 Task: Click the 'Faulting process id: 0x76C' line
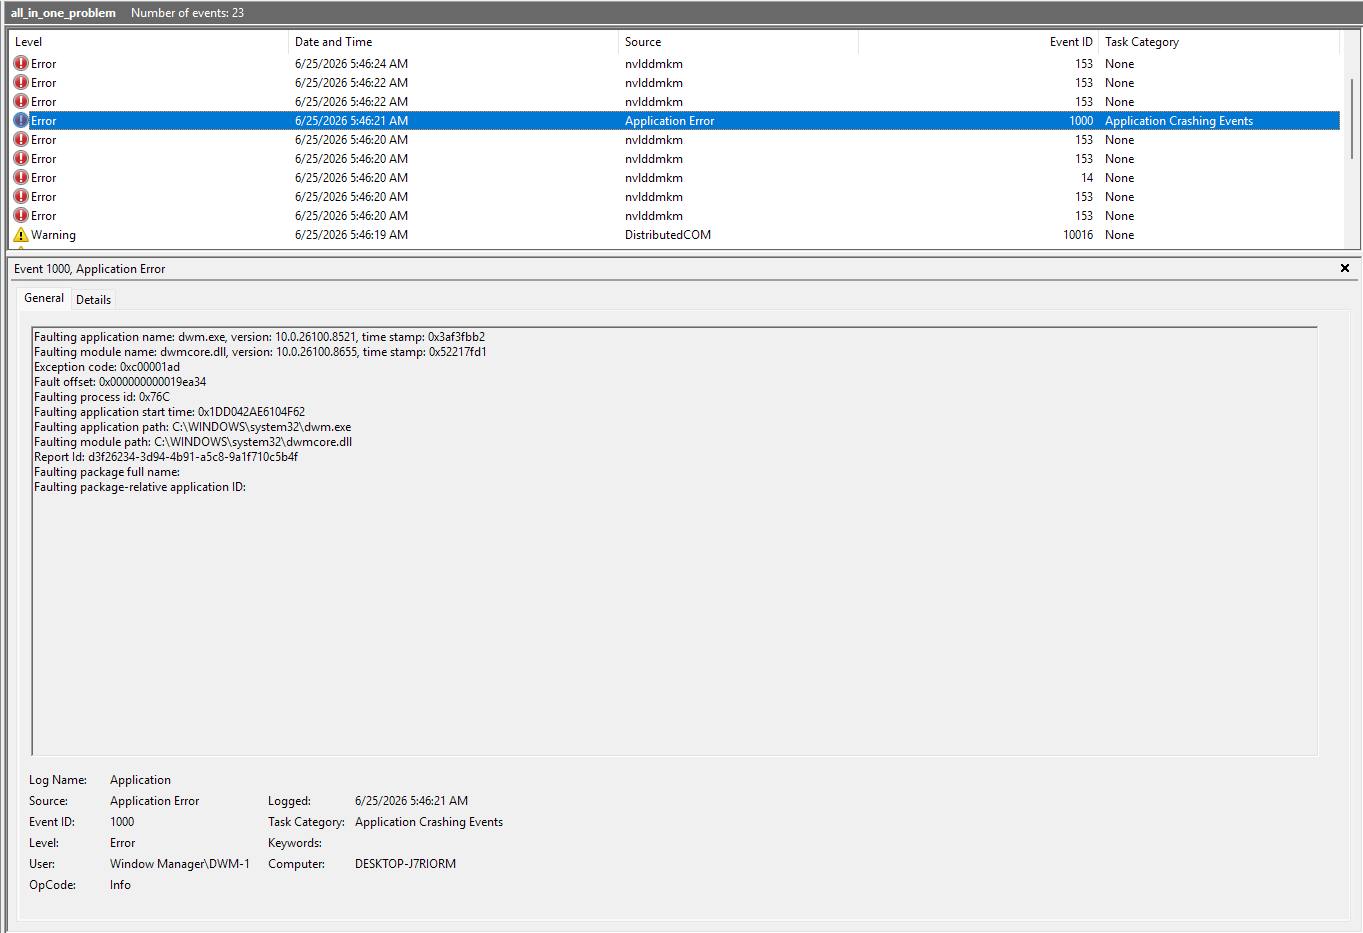click(102, 397)
